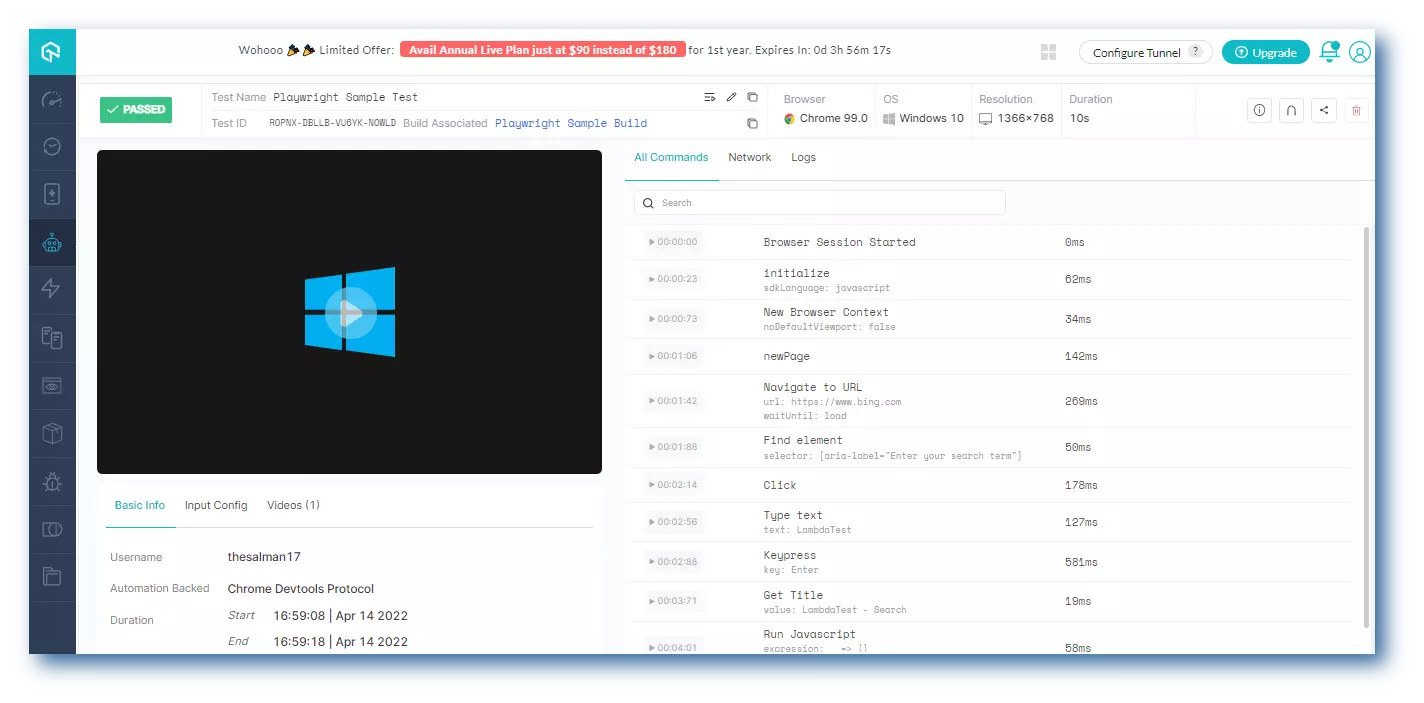The width and height of the screenshot is (1424, 703).
Task: Open the user profile avatar menu
Action: pos(1359,52)
